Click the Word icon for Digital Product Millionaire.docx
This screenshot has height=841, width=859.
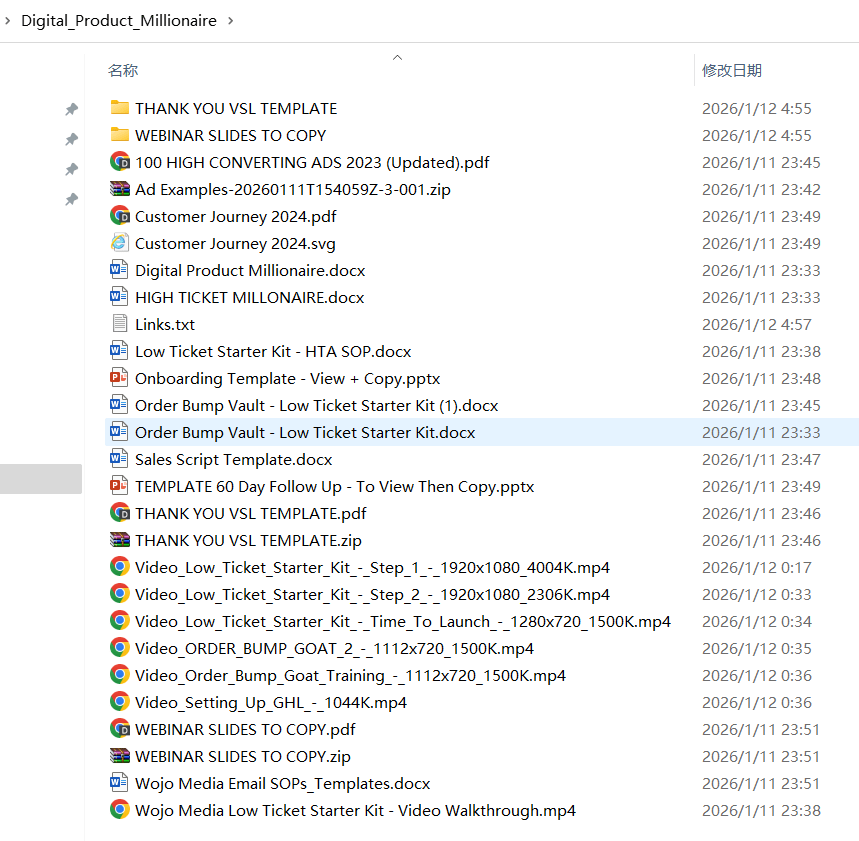coord(120,270)
